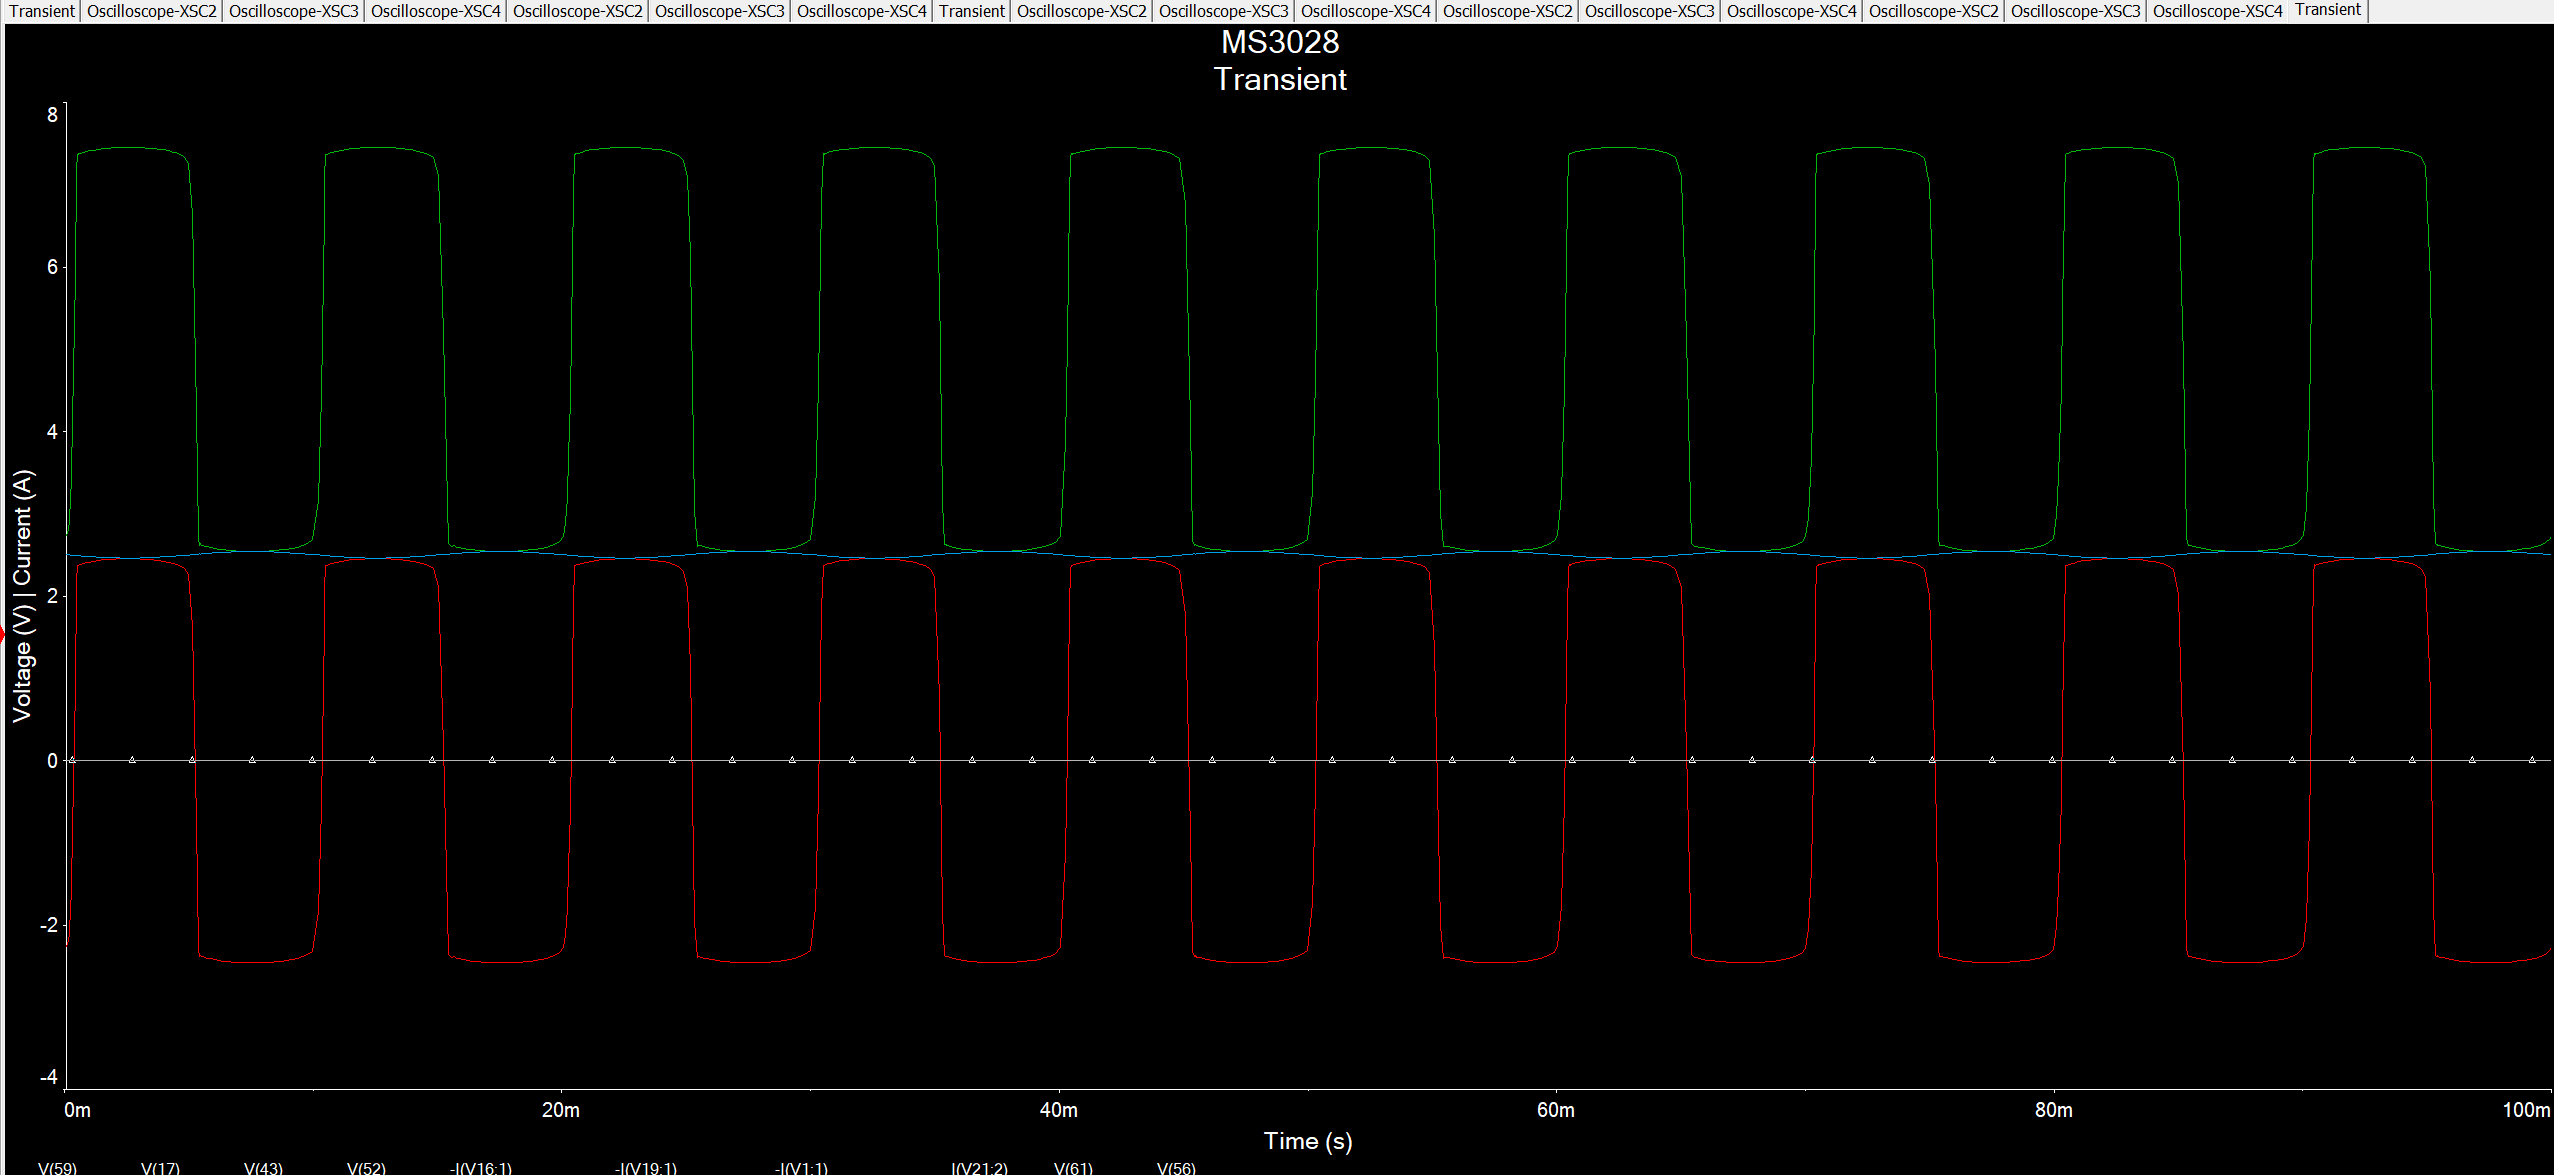Select the -I(V16:1) legend entry
The width and height of the screenshot is (2554, 1175).
pyautogui.click(x=481, y=1167)
